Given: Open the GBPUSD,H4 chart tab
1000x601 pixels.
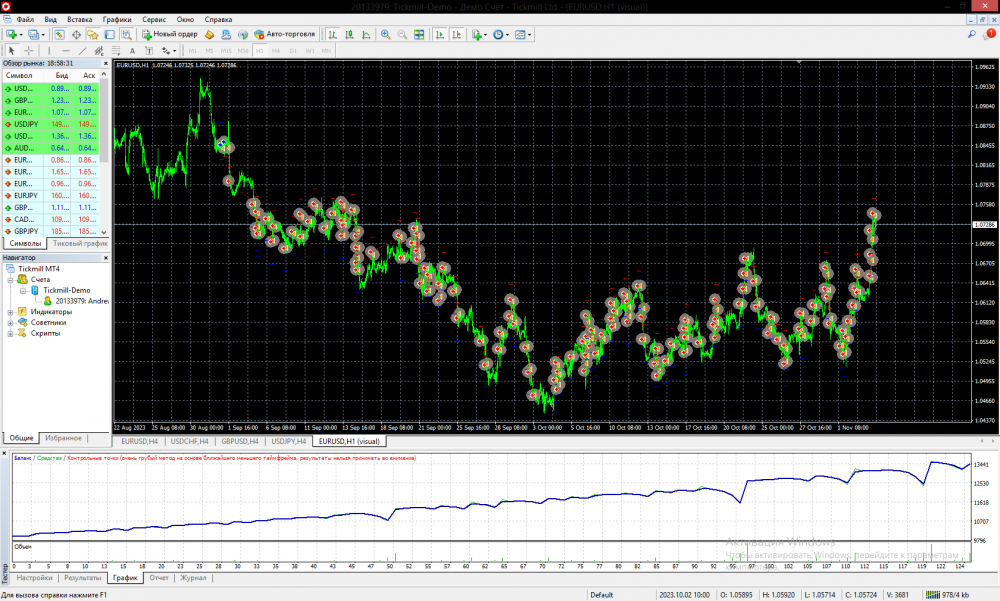Looking at the screenshot, I should coord(241,441).
